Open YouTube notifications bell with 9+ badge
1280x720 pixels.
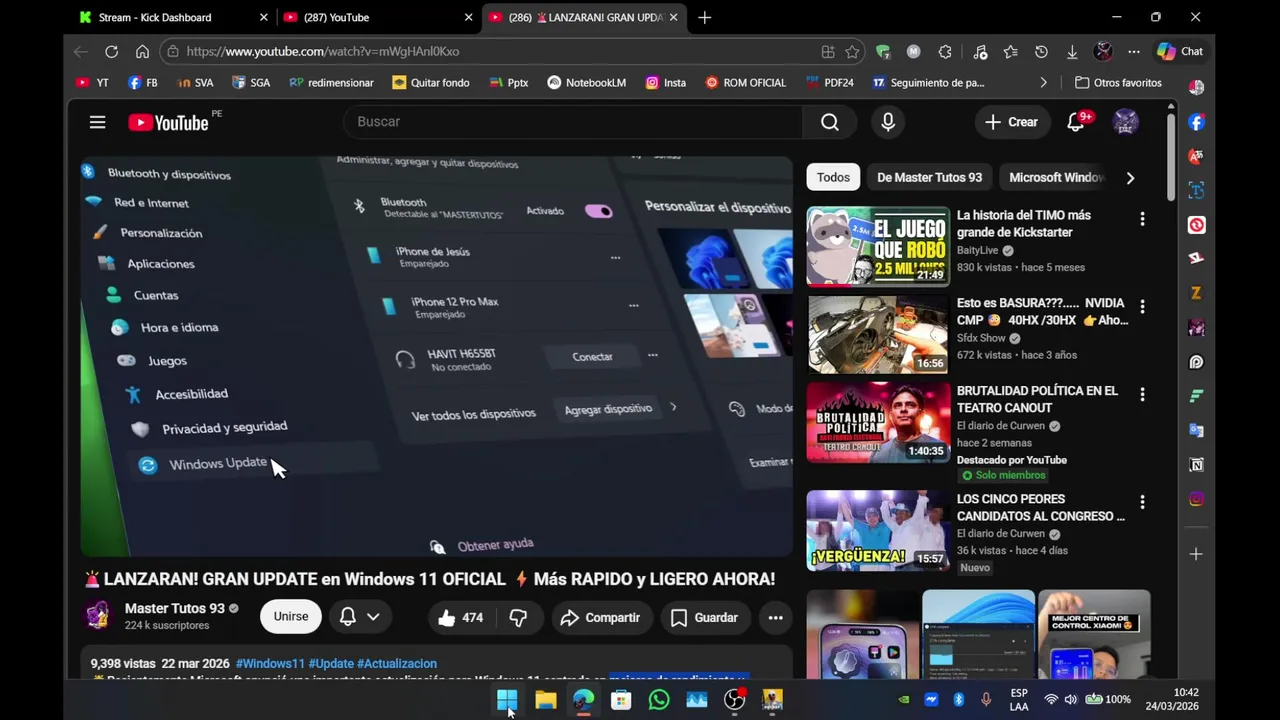(x=1076, y=122)
